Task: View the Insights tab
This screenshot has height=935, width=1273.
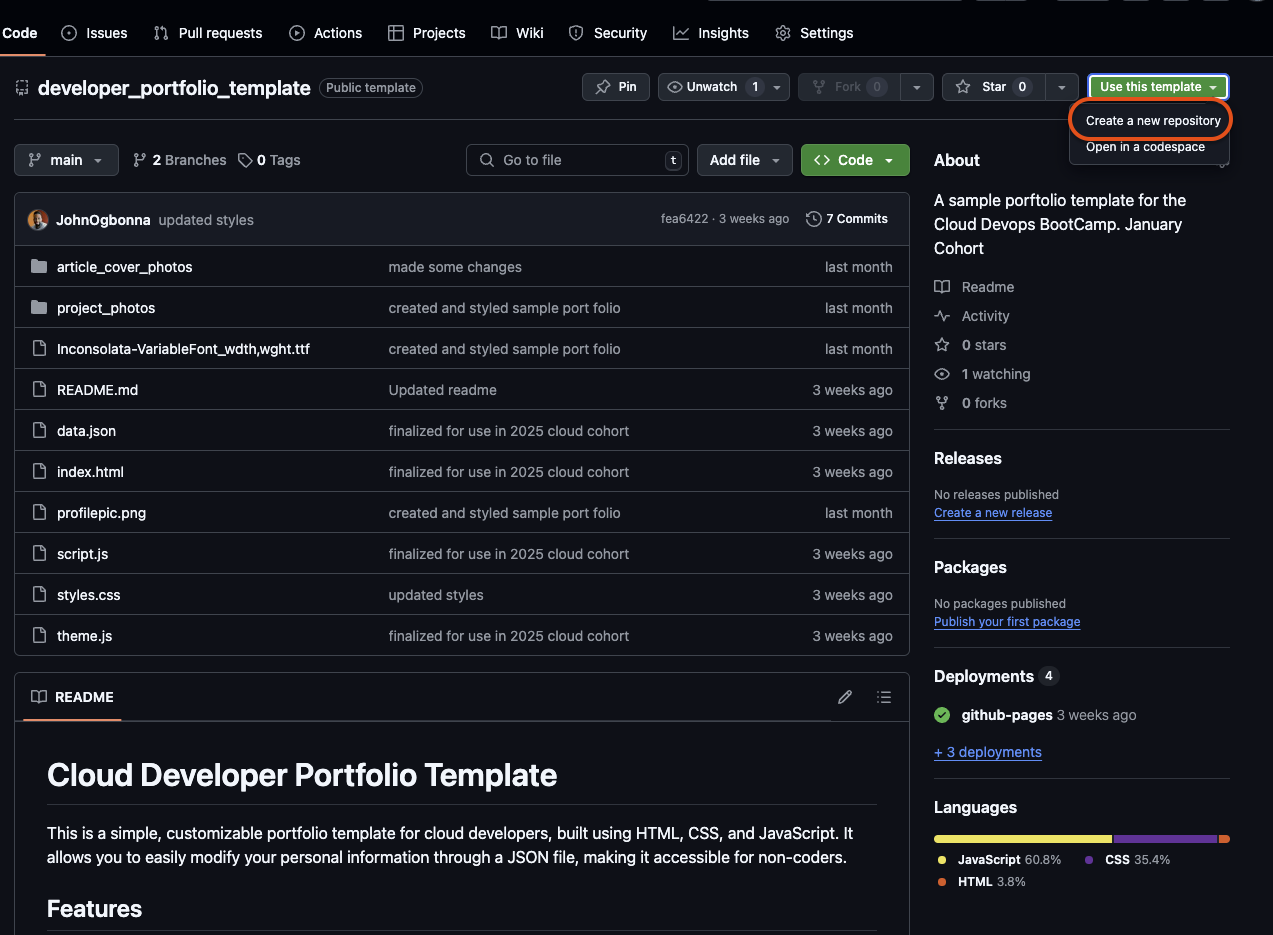Action: click(711, 33)
